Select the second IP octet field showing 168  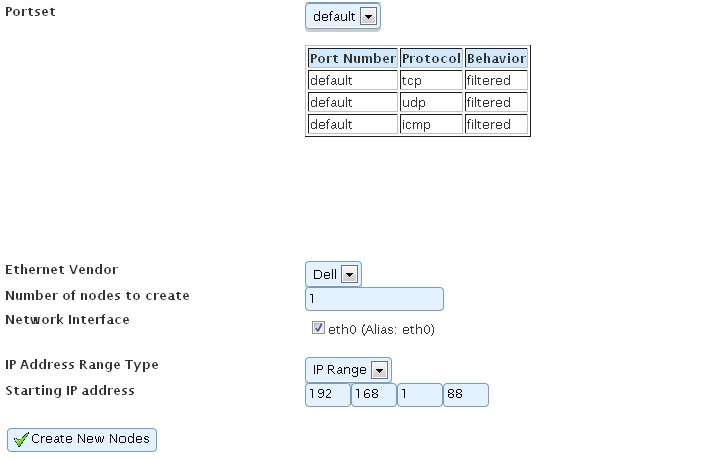pos(374,395)
